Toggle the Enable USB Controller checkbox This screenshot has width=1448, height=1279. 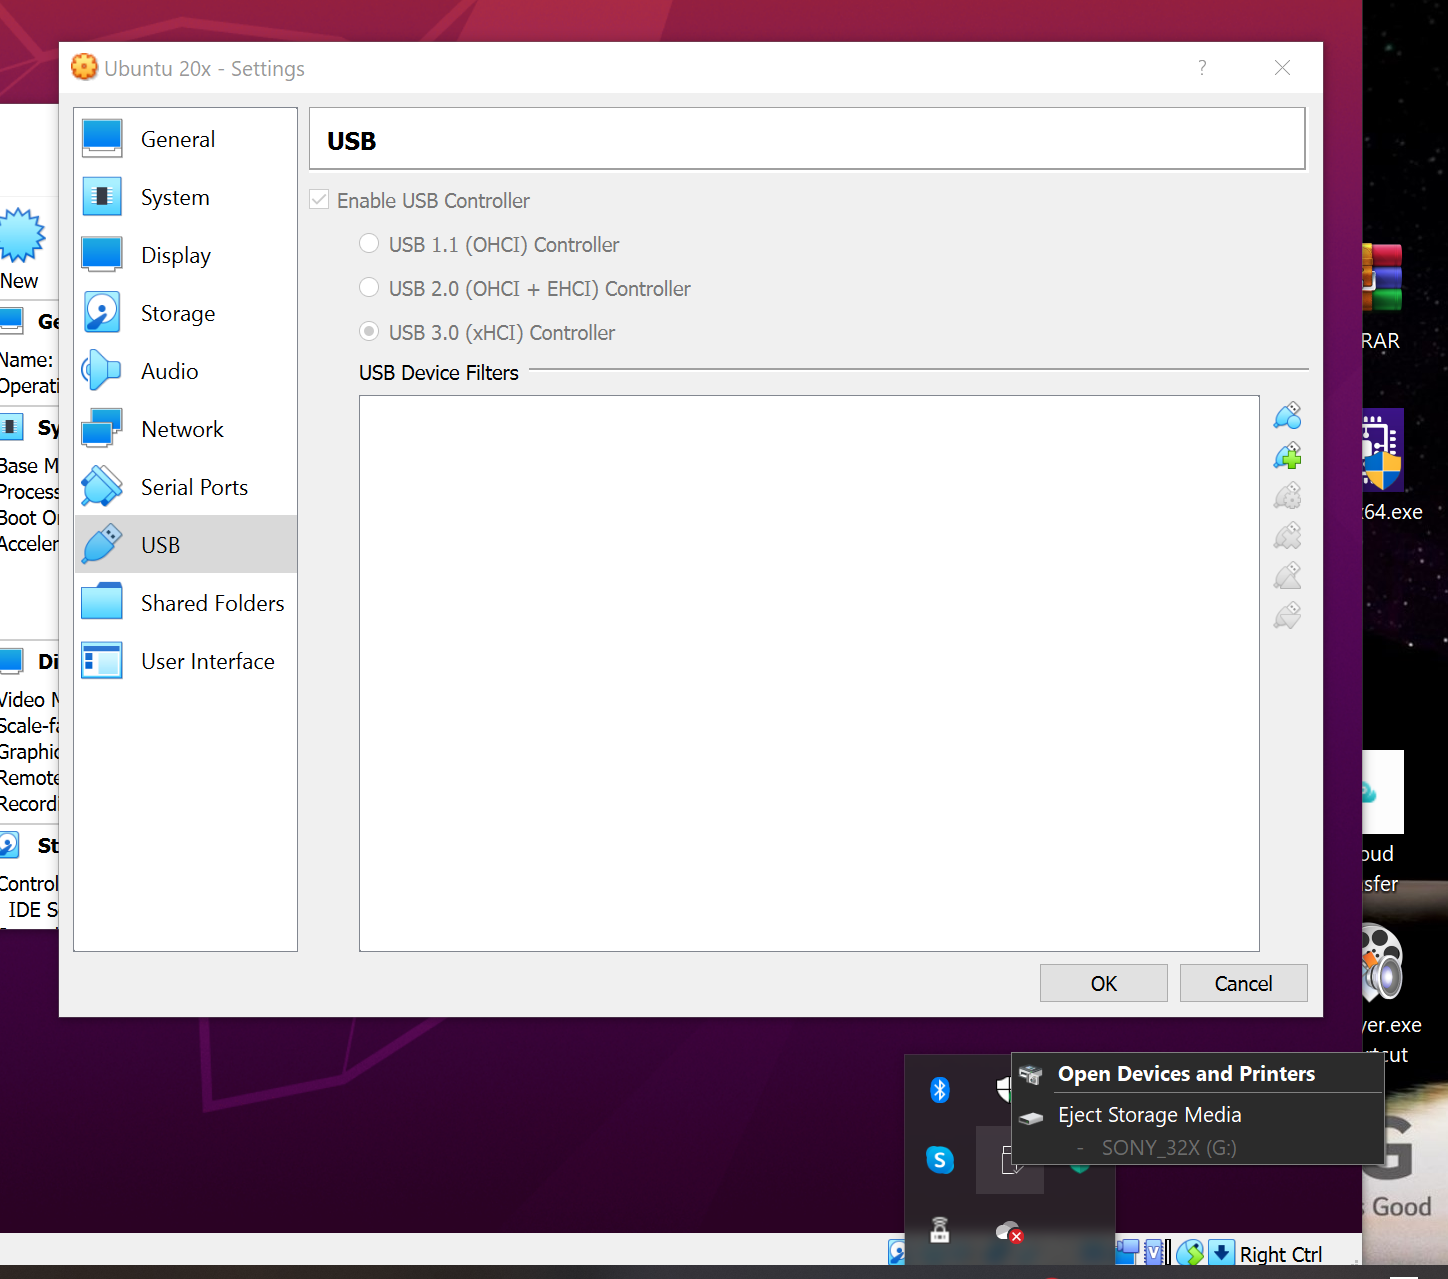coord(320,200)
